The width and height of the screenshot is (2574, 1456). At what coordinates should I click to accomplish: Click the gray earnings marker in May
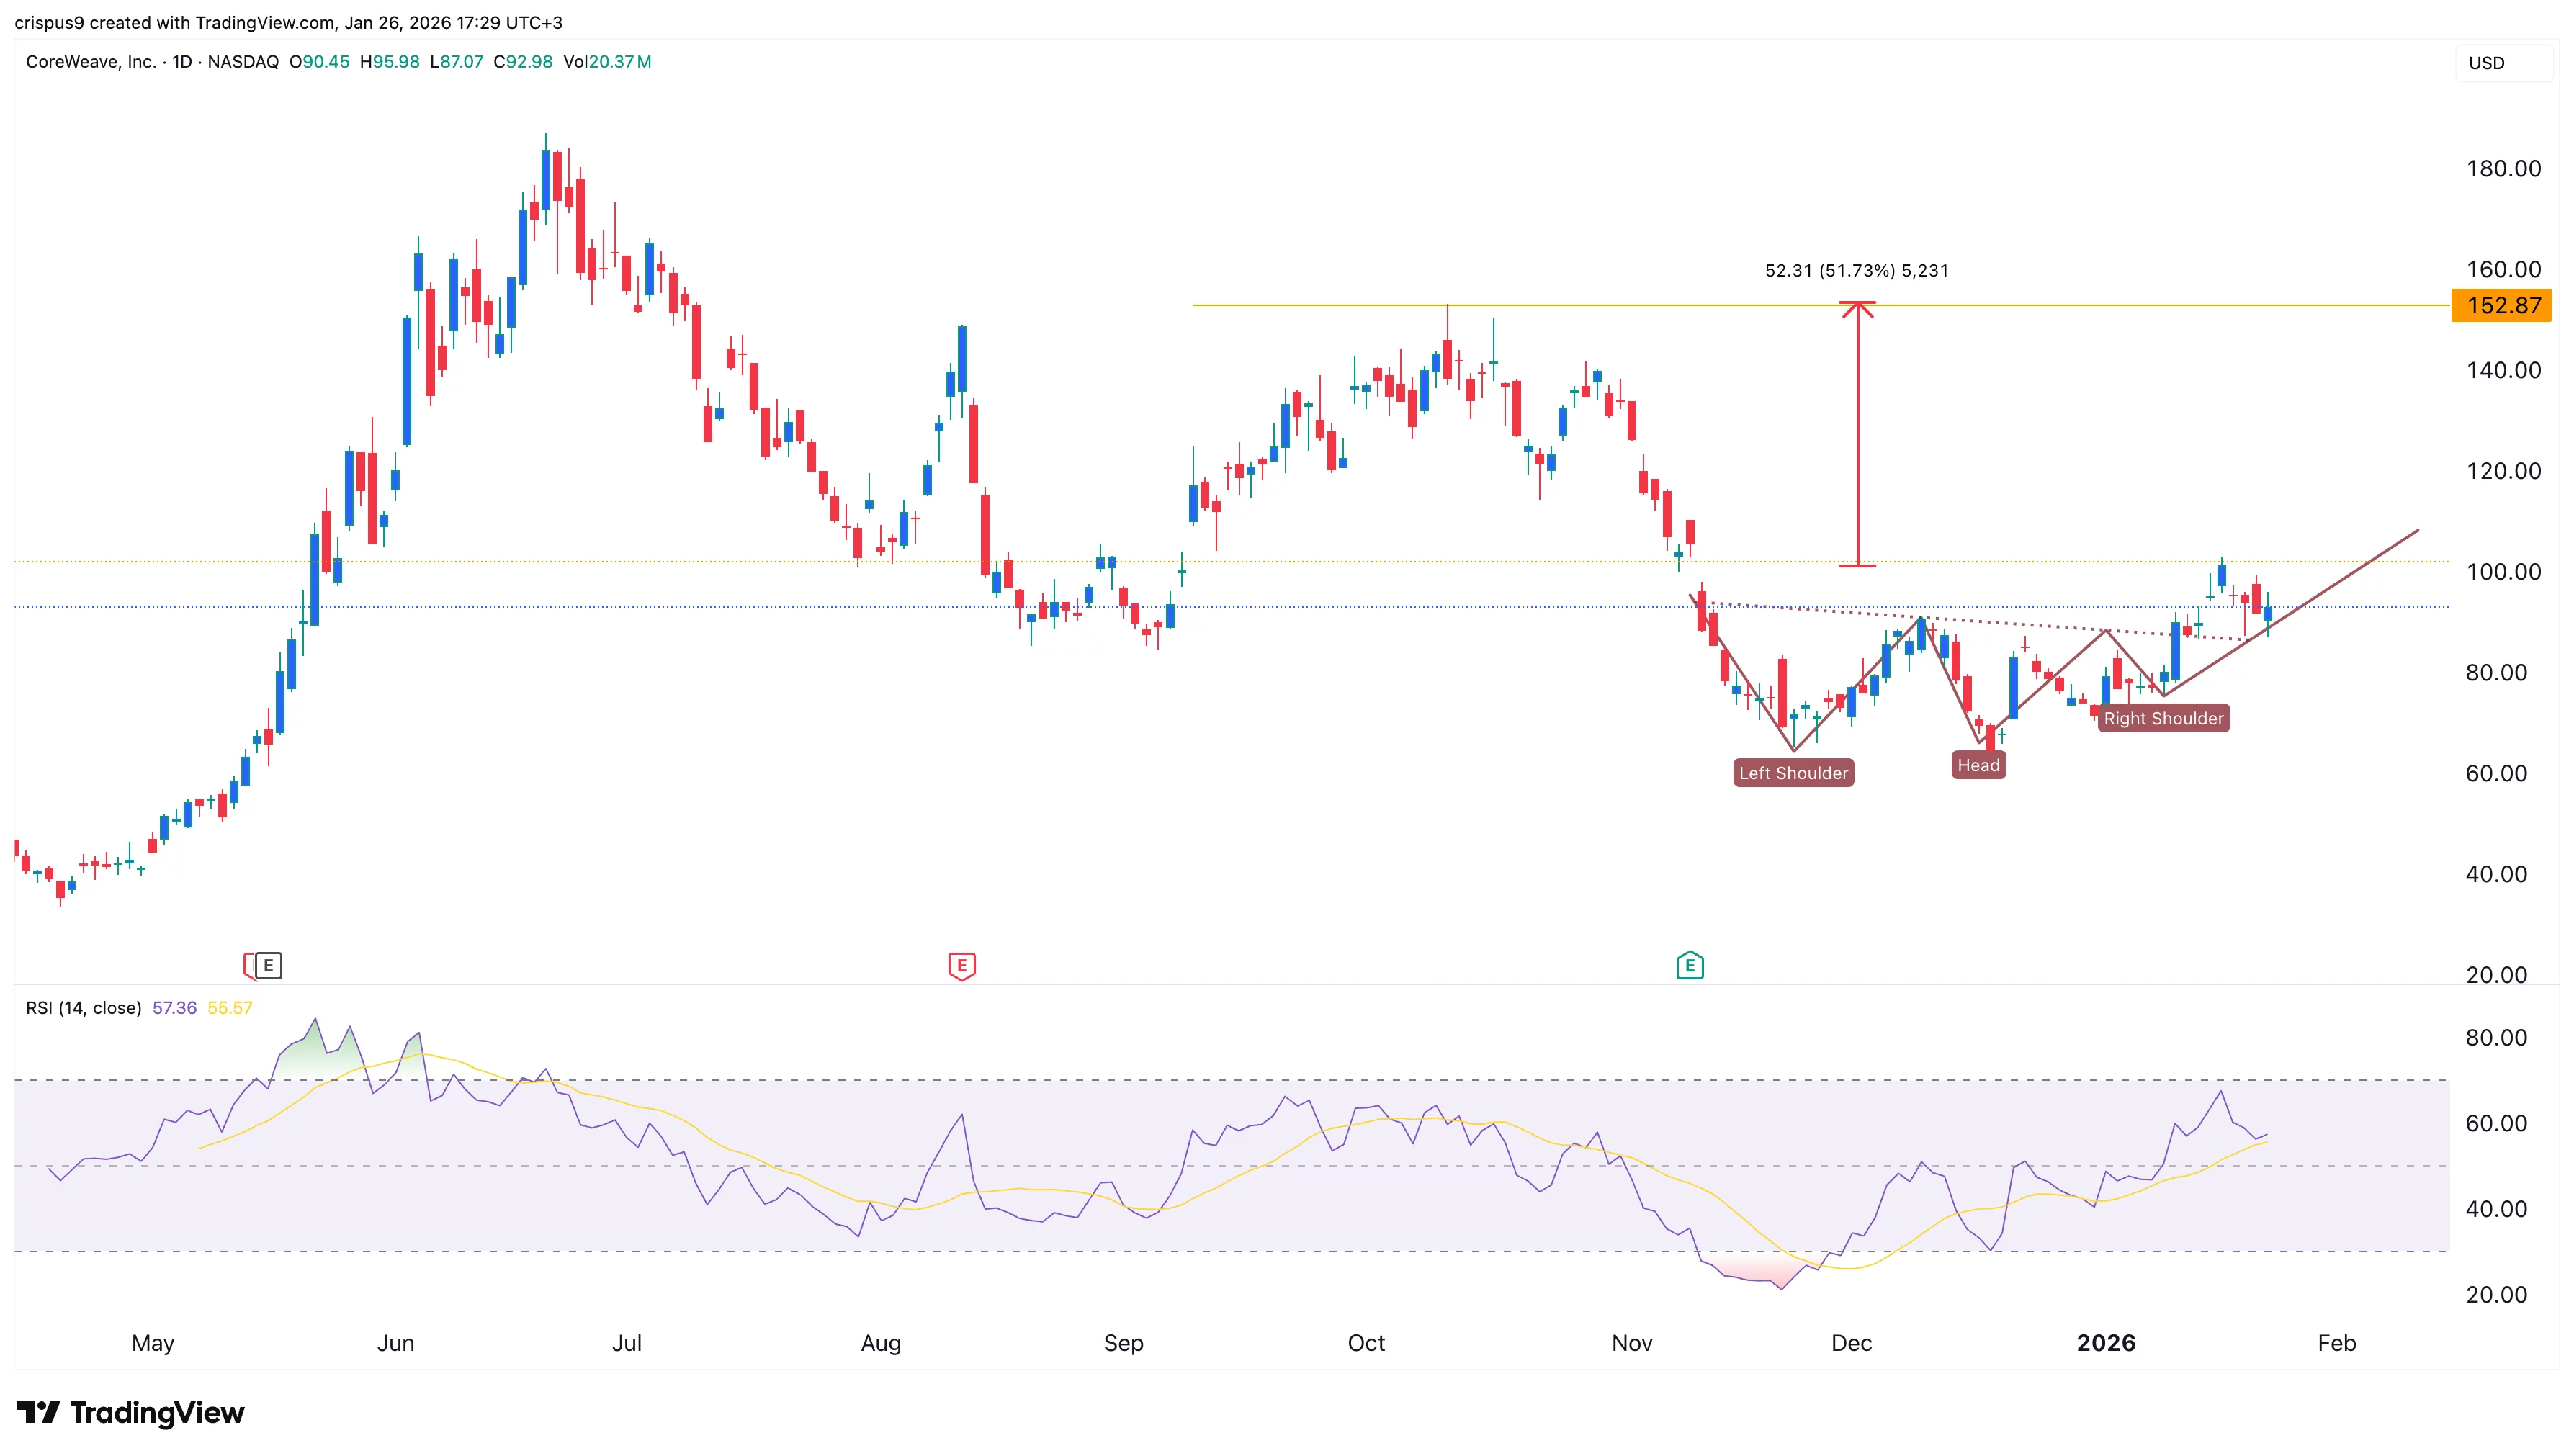point(268,965)
